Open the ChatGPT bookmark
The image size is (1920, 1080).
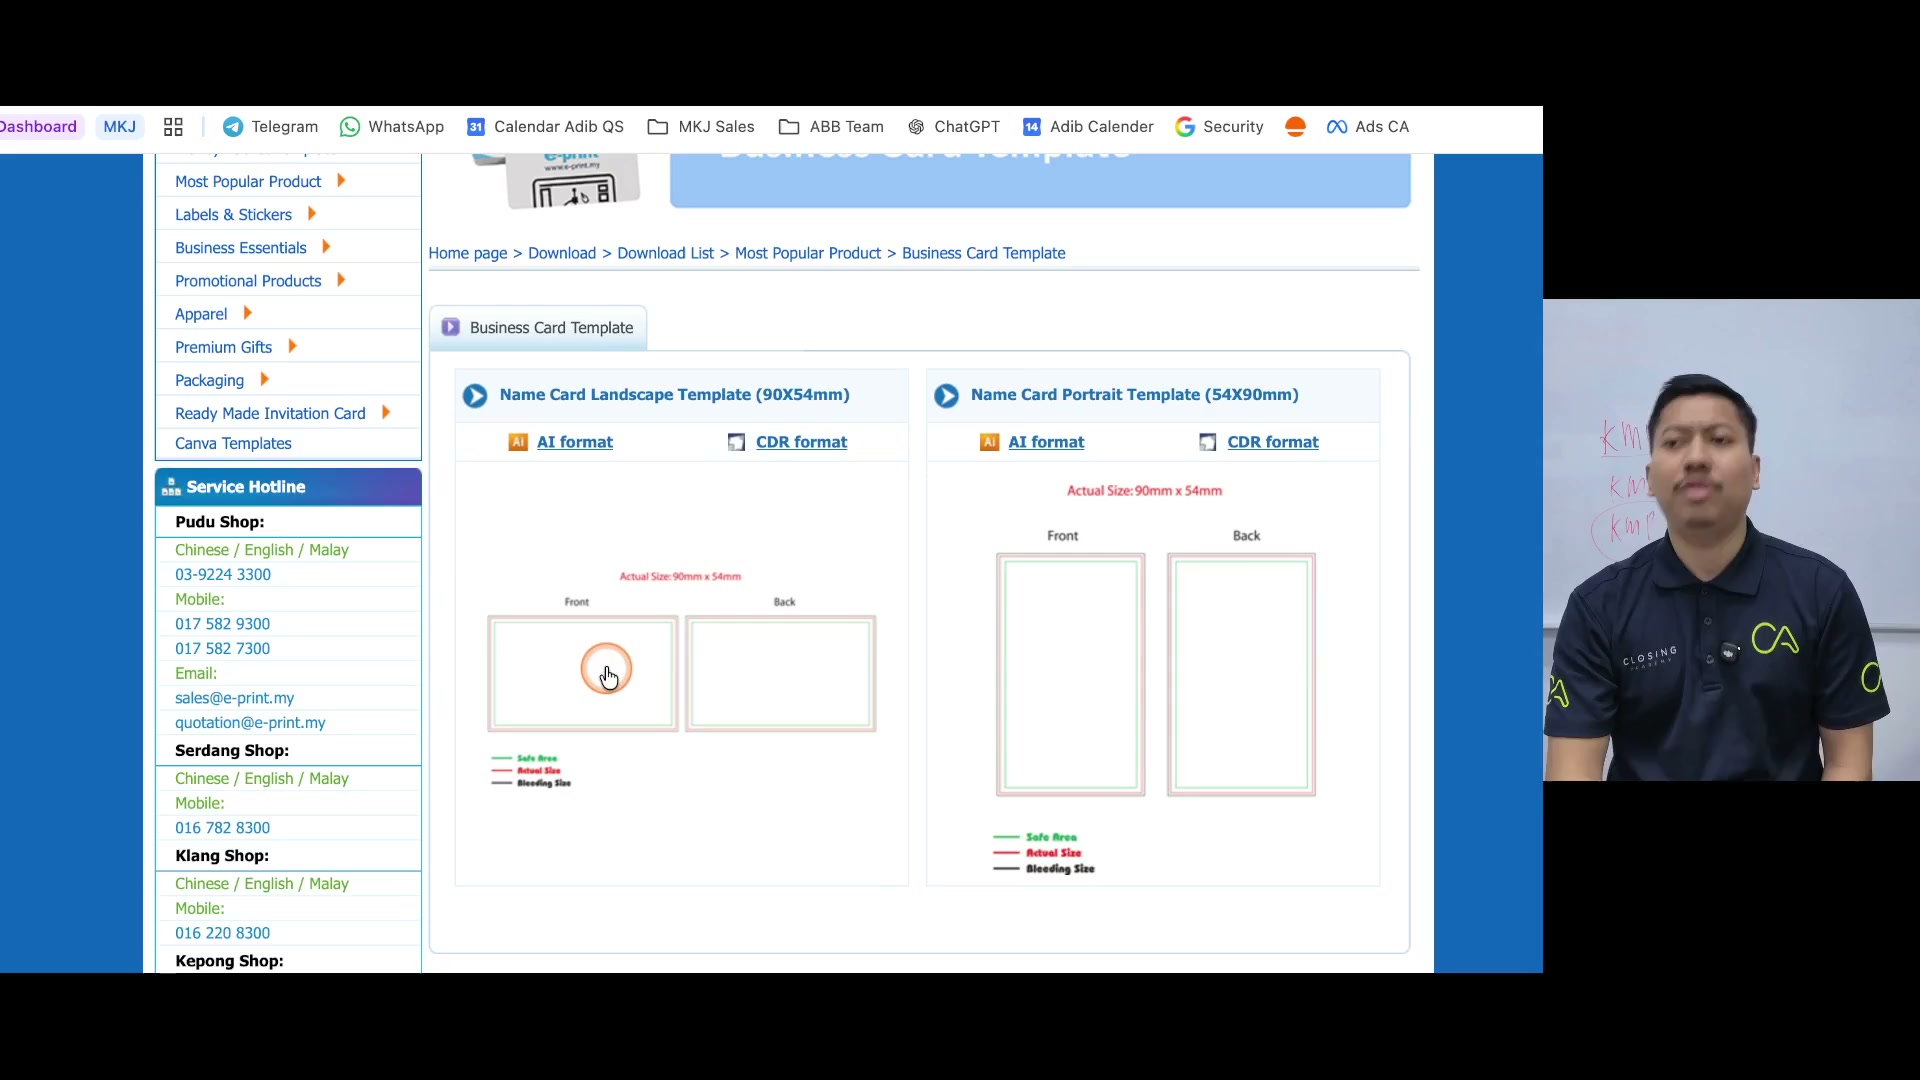[x=953, y=127]
